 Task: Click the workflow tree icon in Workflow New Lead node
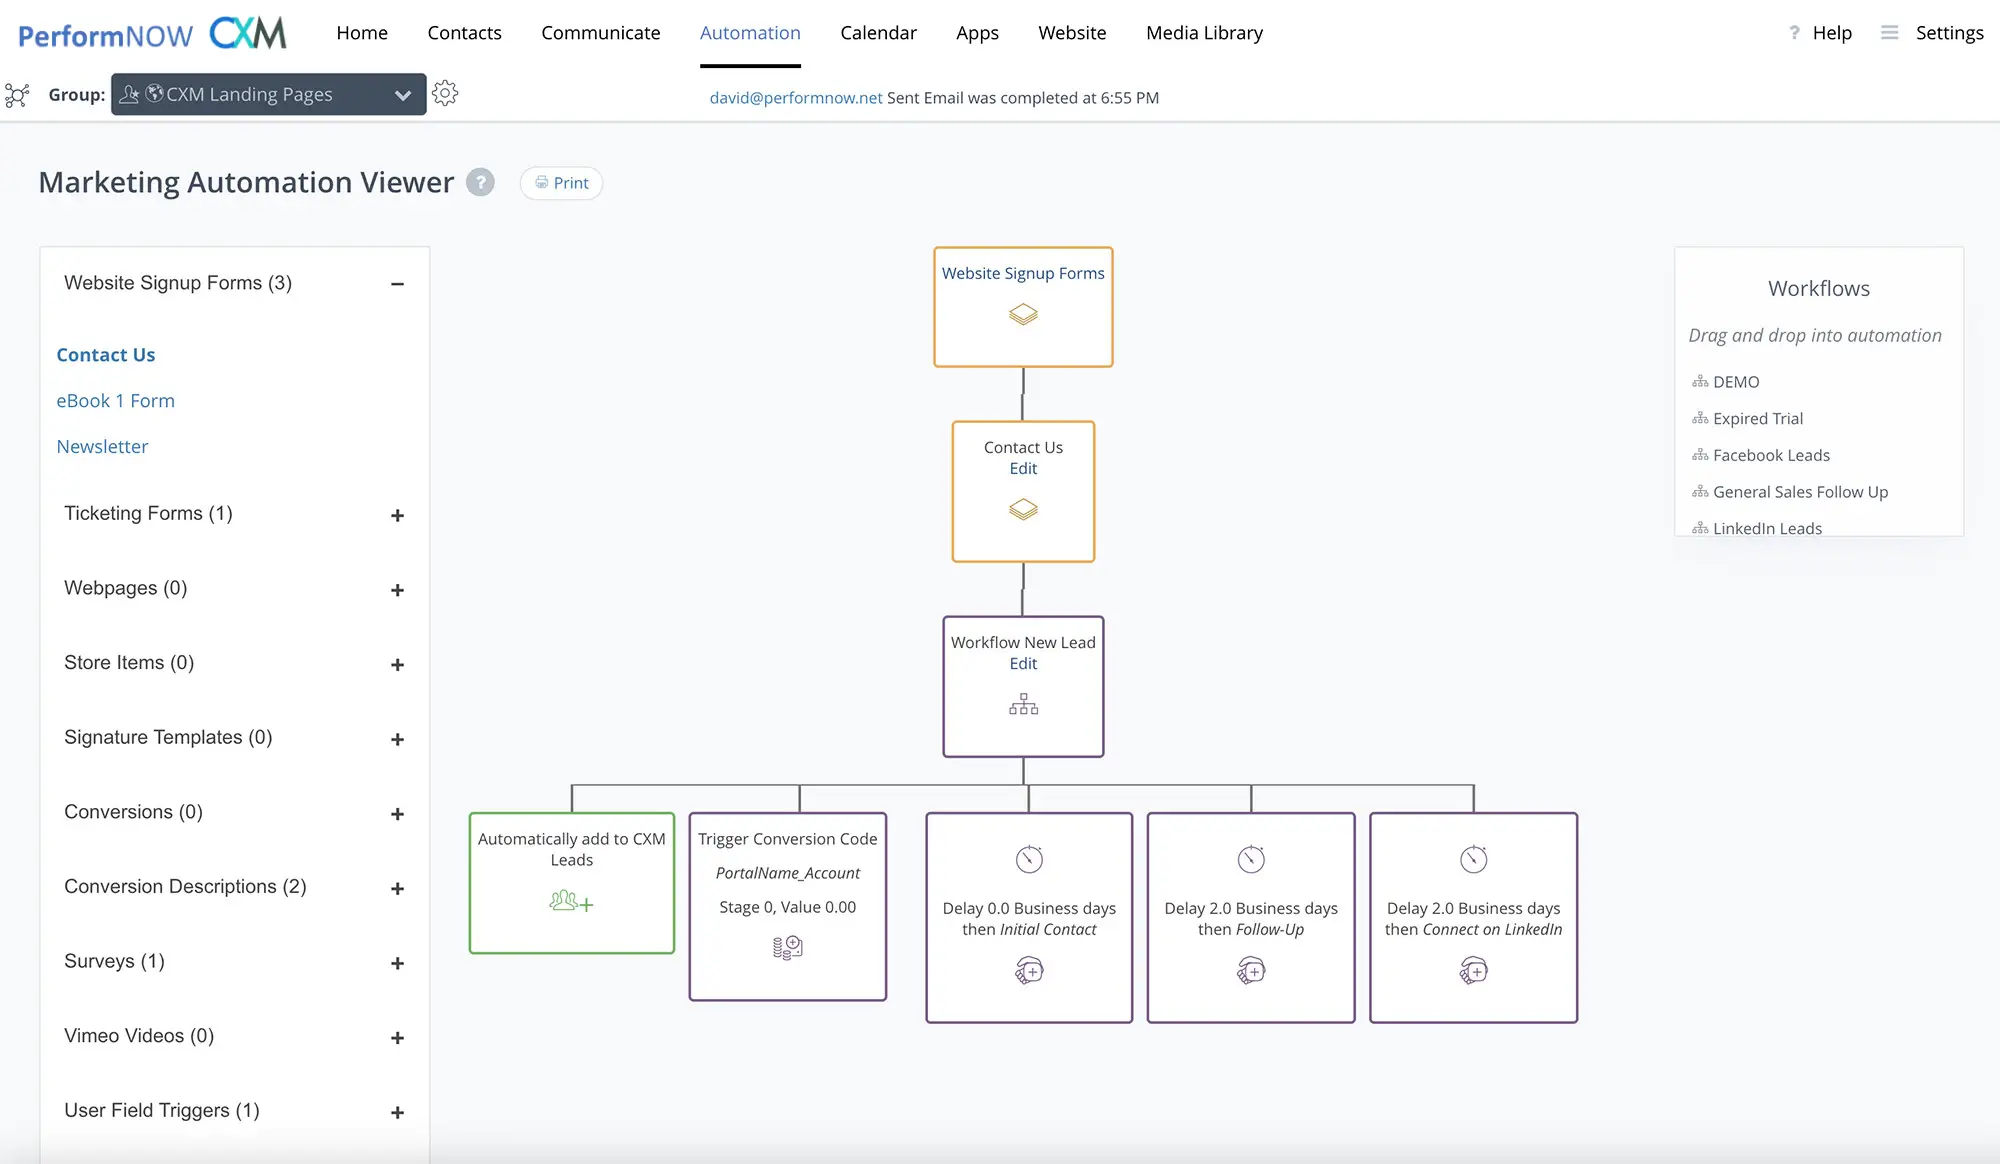click(x=1023, y=704)
